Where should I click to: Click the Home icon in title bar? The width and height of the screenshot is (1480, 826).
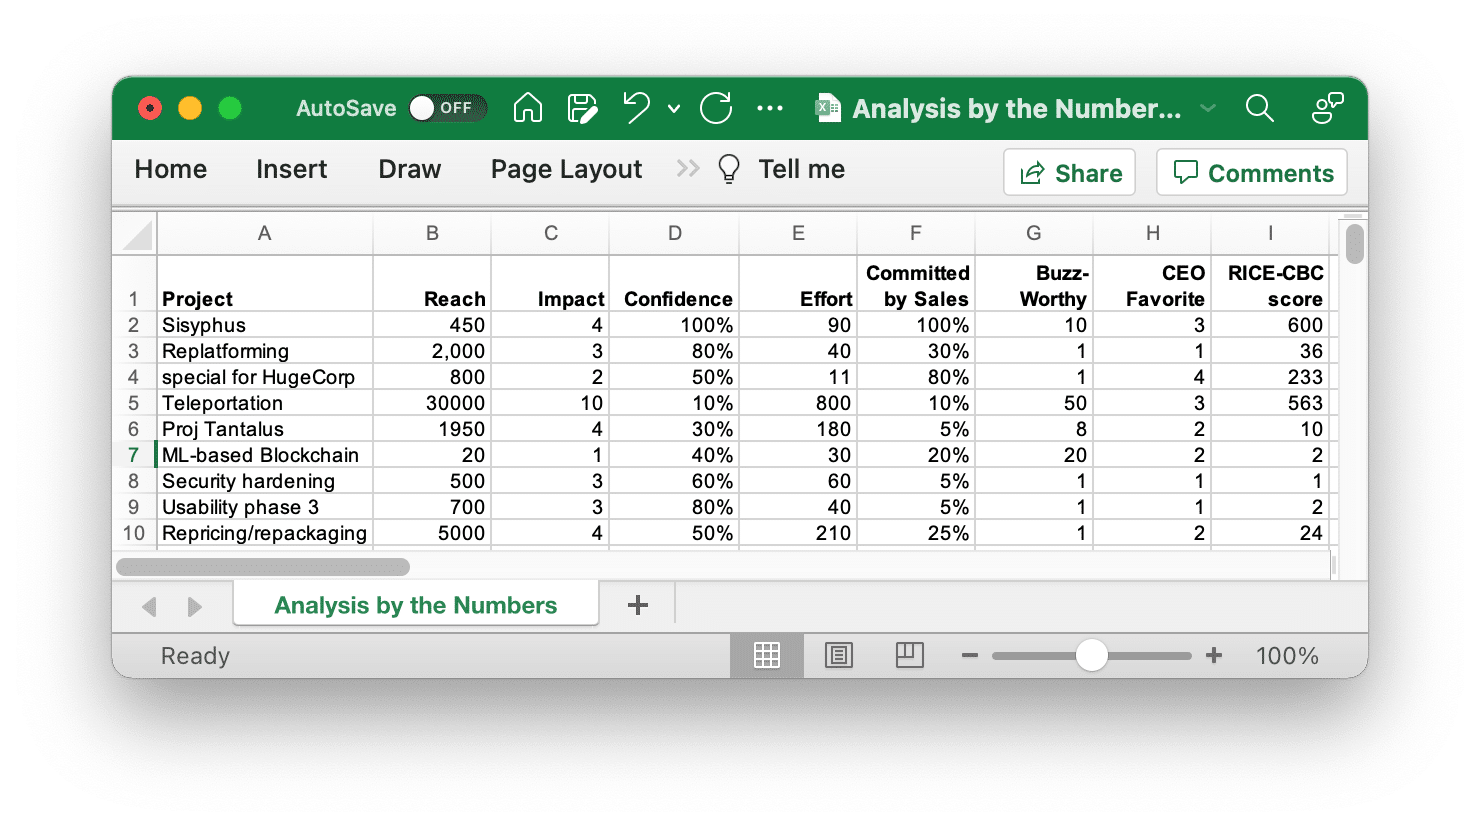(x=527, y=108)
